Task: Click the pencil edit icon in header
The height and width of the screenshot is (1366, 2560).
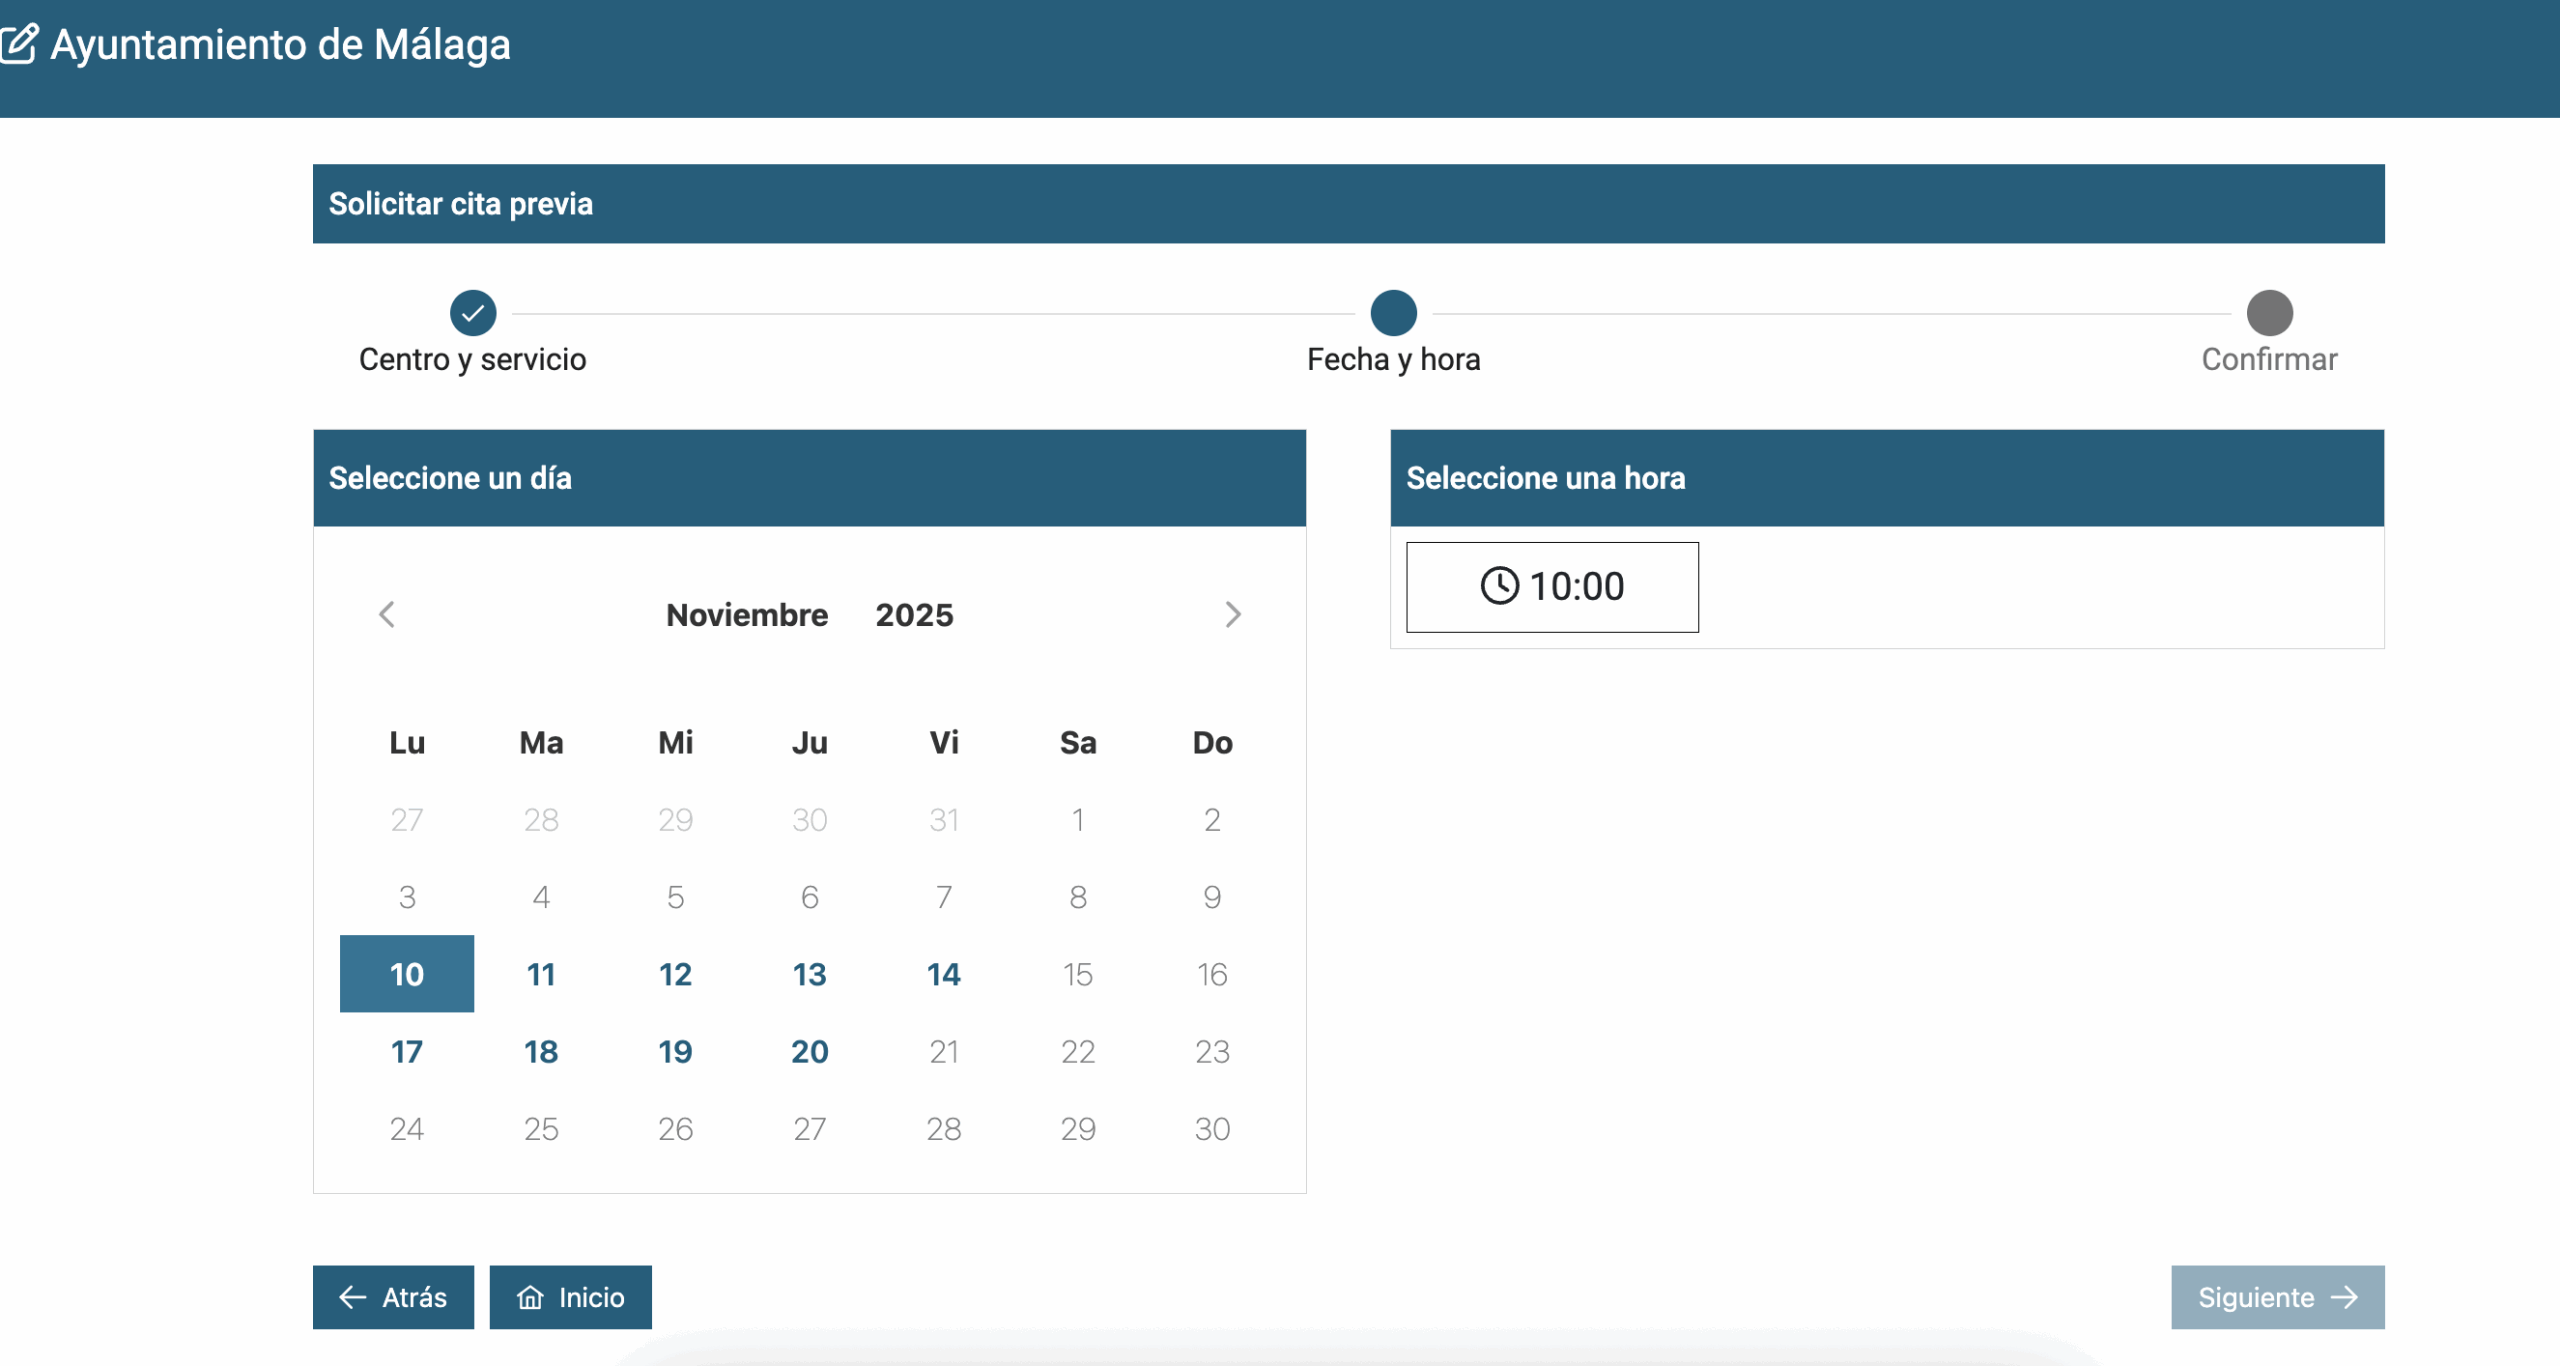Action: [x=19, y=44]
